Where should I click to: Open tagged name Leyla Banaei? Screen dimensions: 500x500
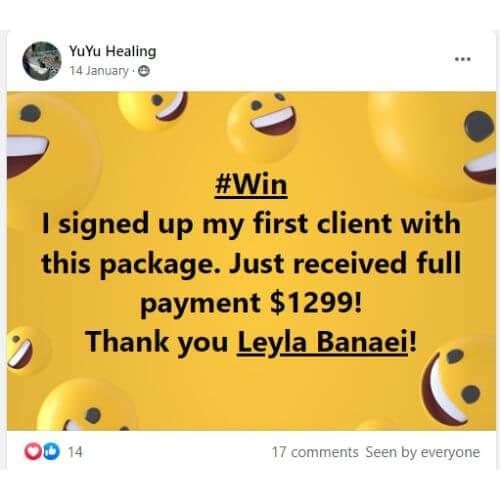(322, 342)
